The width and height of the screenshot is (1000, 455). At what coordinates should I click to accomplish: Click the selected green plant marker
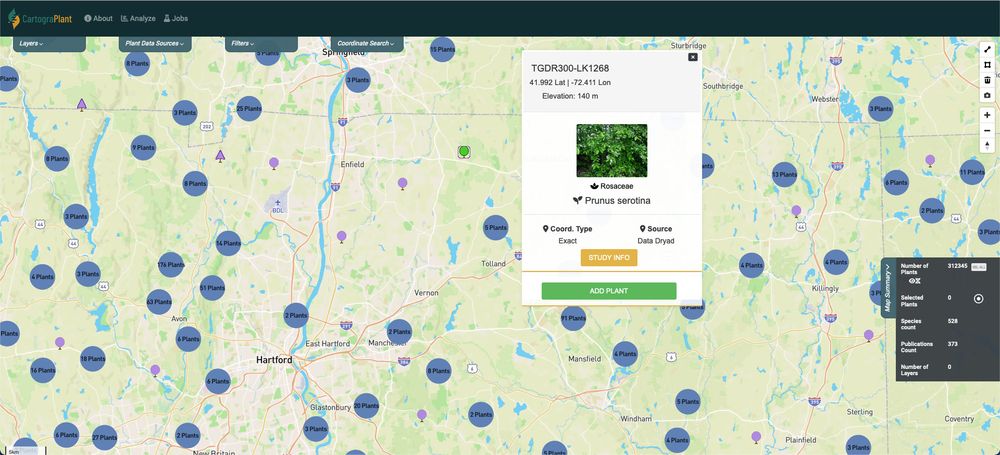pos(464,151)
